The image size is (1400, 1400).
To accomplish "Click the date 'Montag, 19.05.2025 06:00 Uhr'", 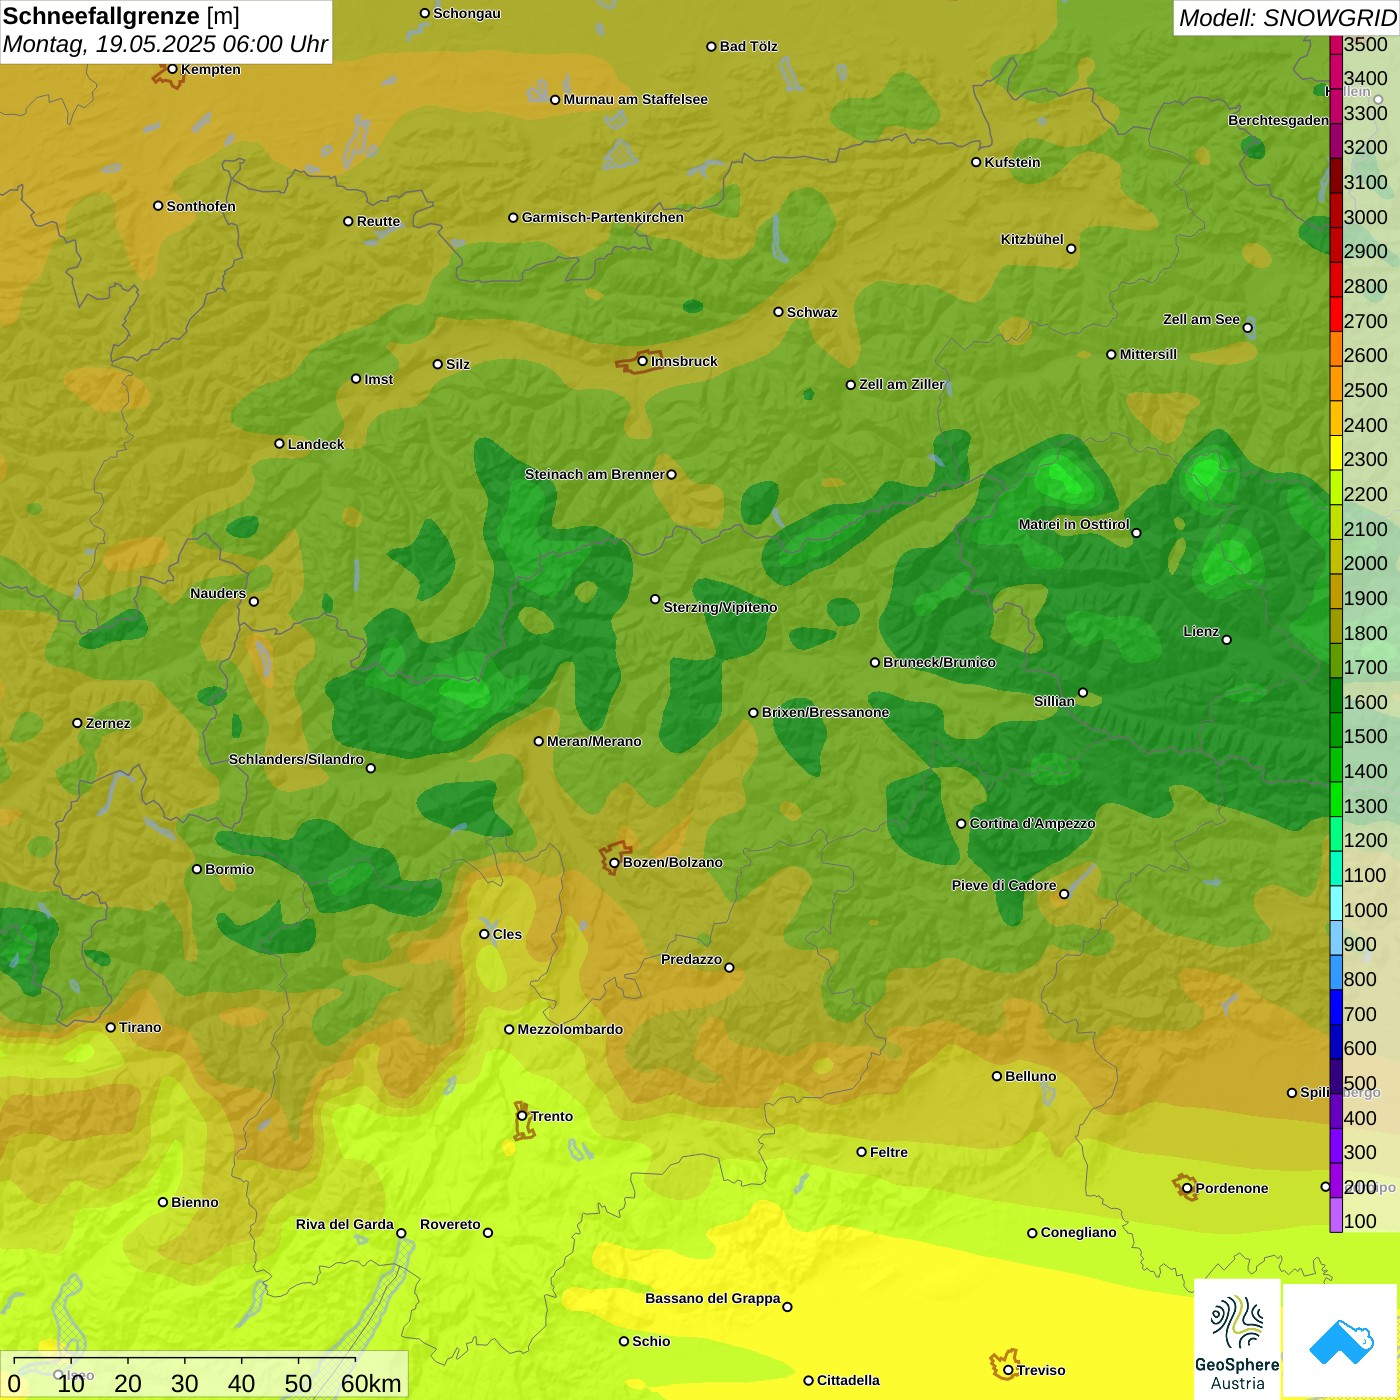I will pyautogui.click(x=165, y=44).
